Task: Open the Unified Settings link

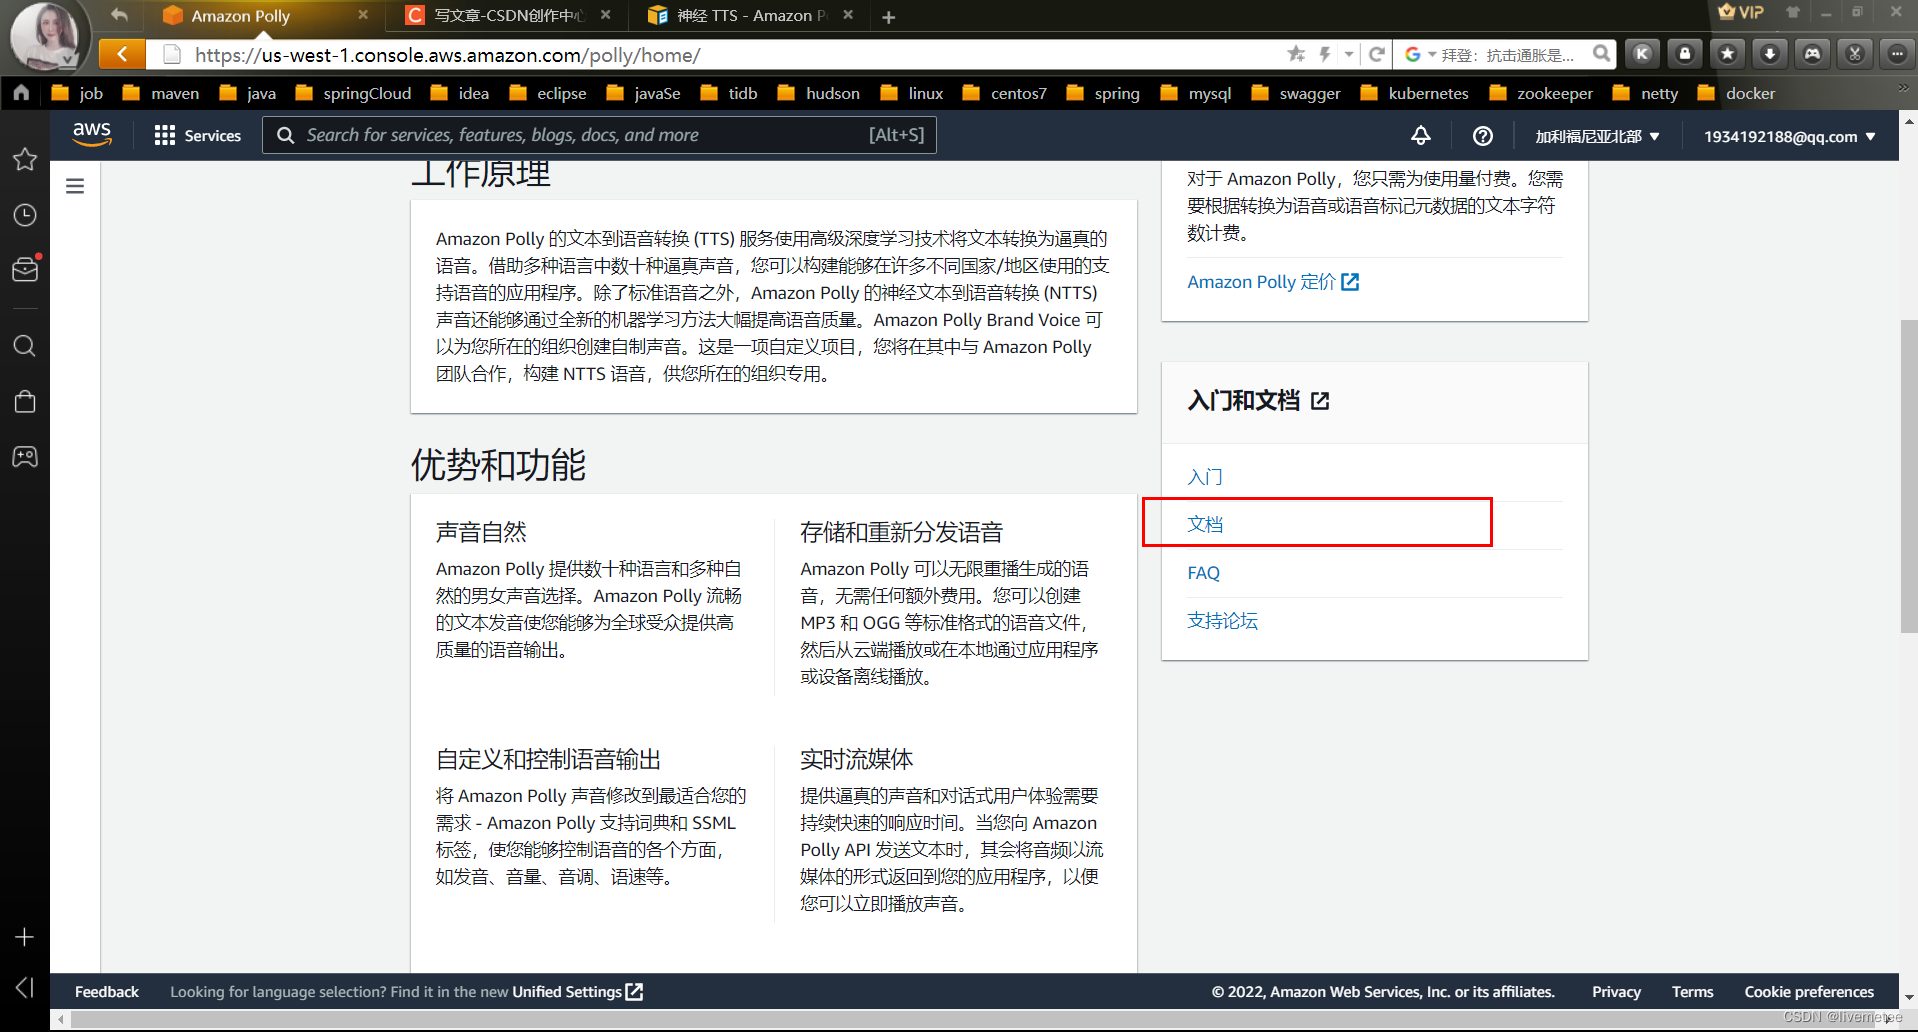Action: [x=577, y=992]
